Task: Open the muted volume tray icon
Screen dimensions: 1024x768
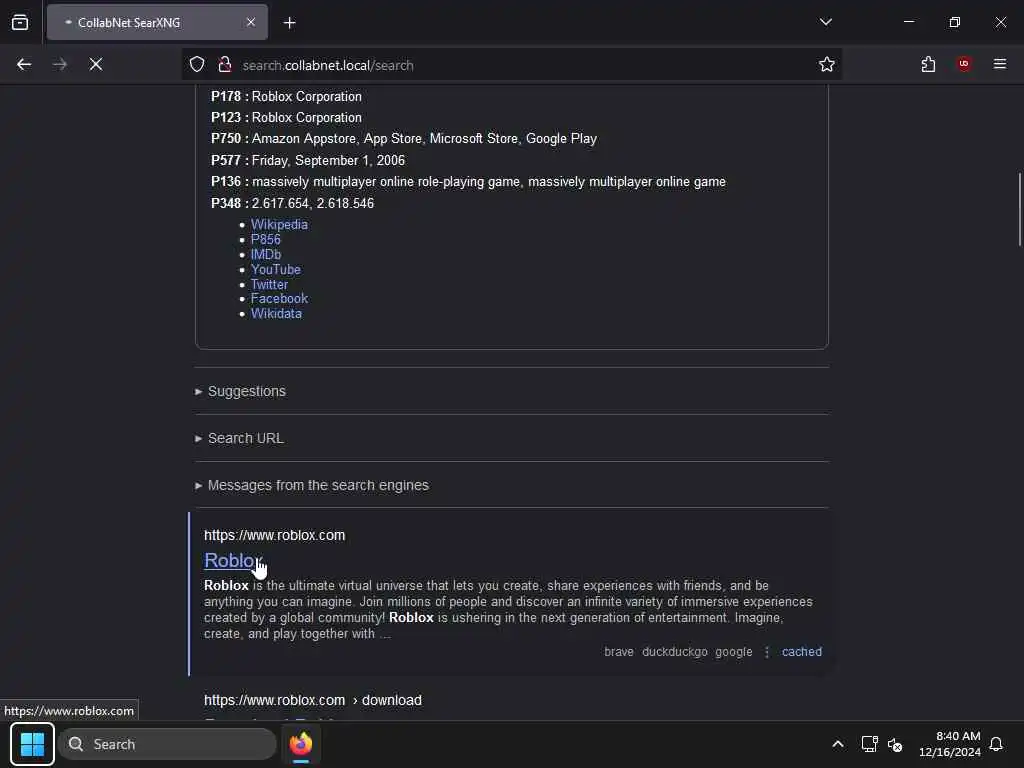Action: click(x=895, y=744)
